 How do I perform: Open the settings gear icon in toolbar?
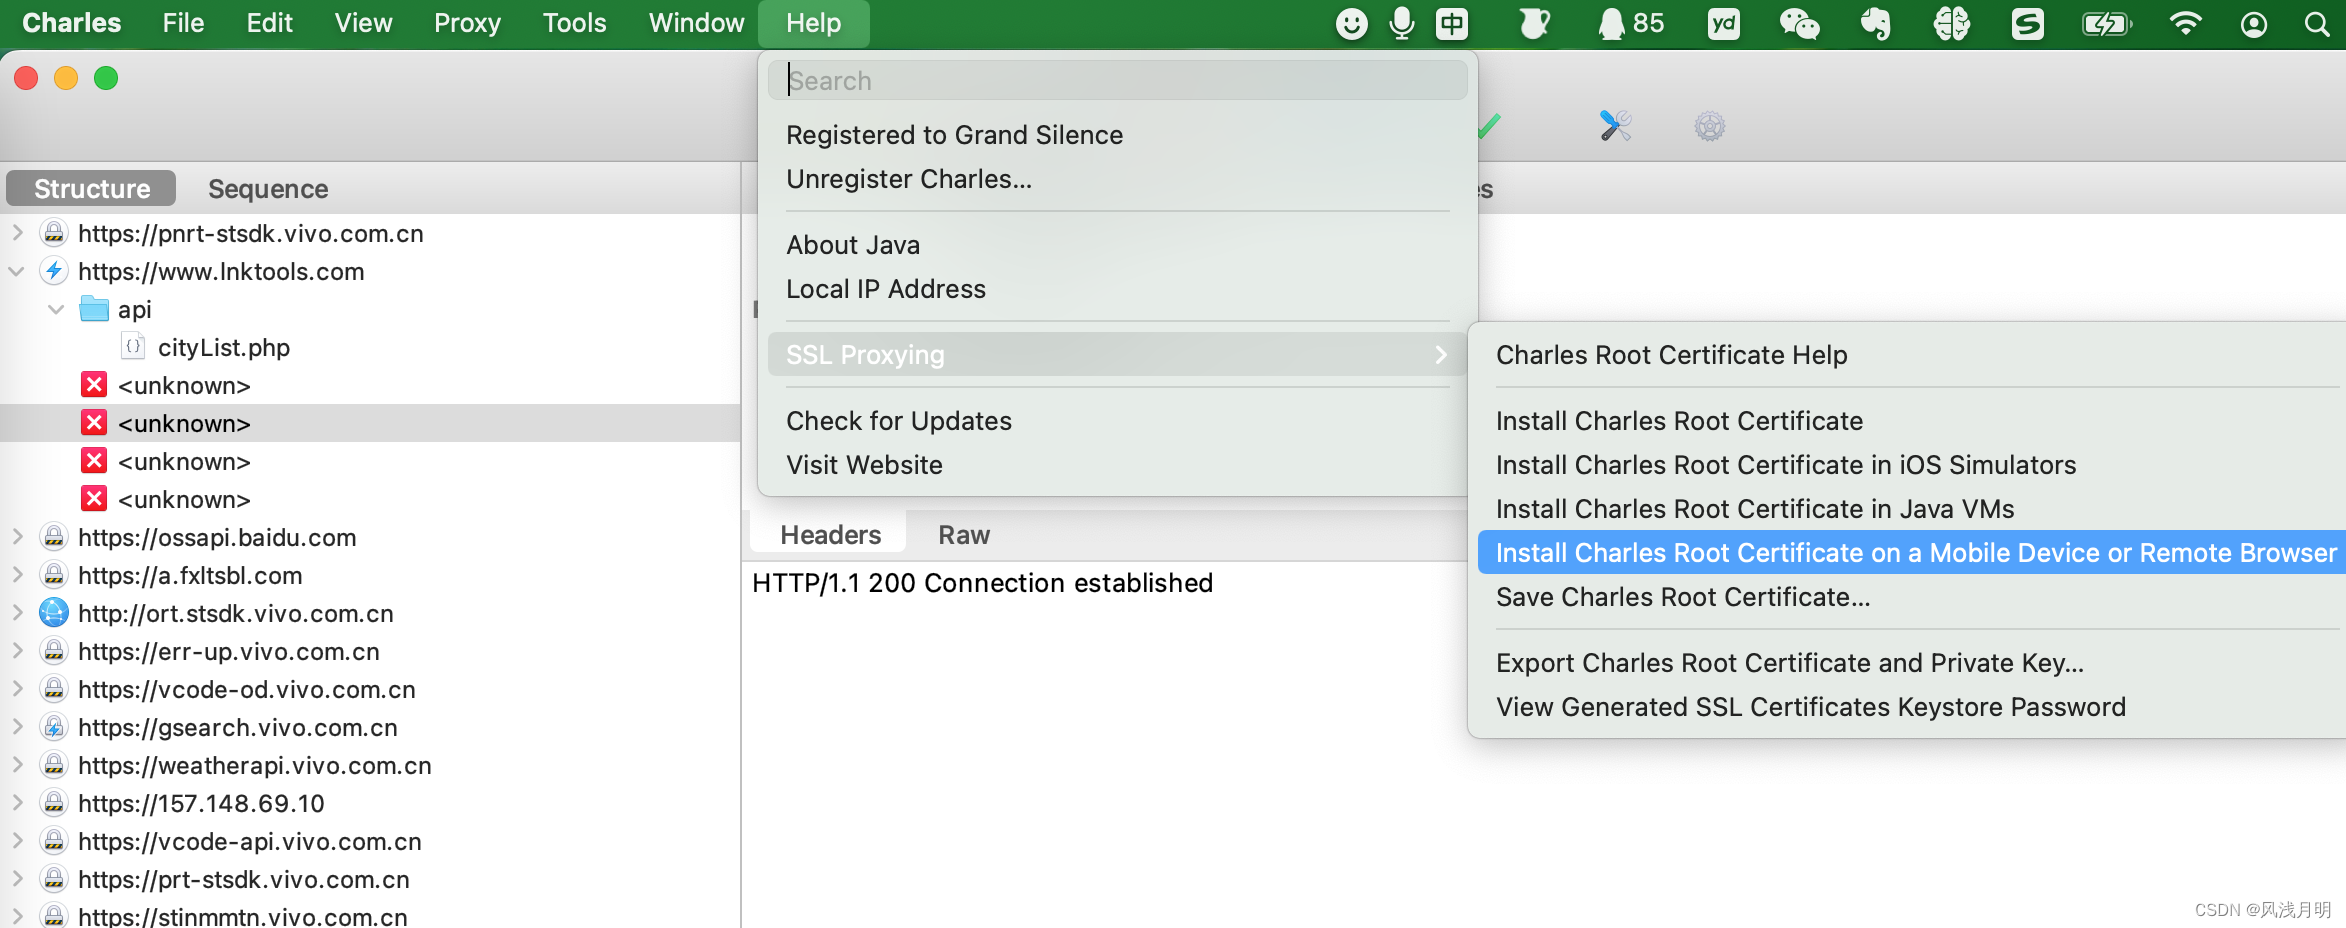(x=1710, y=126)
